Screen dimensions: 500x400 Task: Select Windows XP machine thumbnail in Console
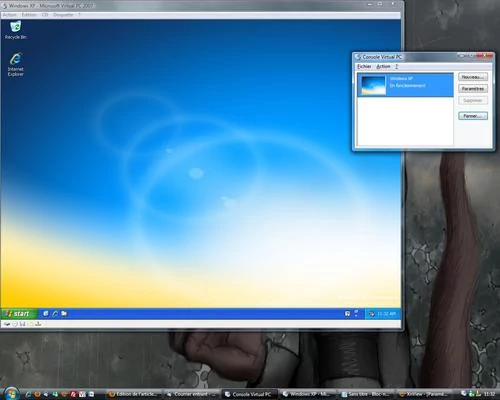[x=373, y=85]
